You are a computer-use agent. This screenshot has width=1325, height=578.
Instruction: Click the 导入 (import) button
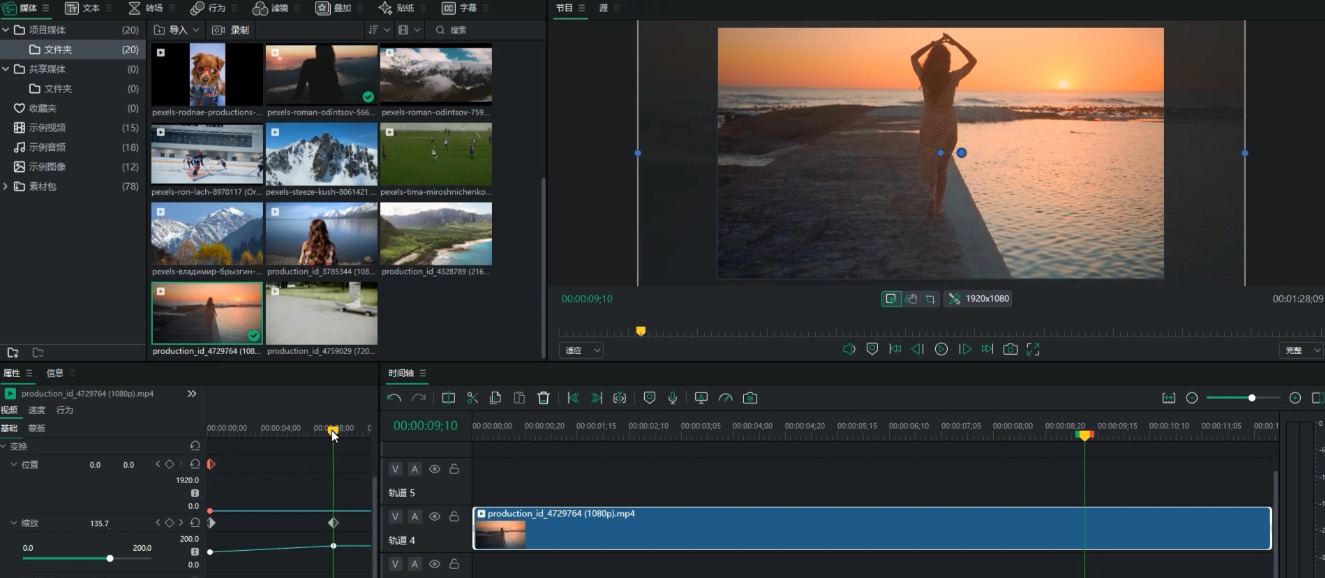tap(177, 30)
